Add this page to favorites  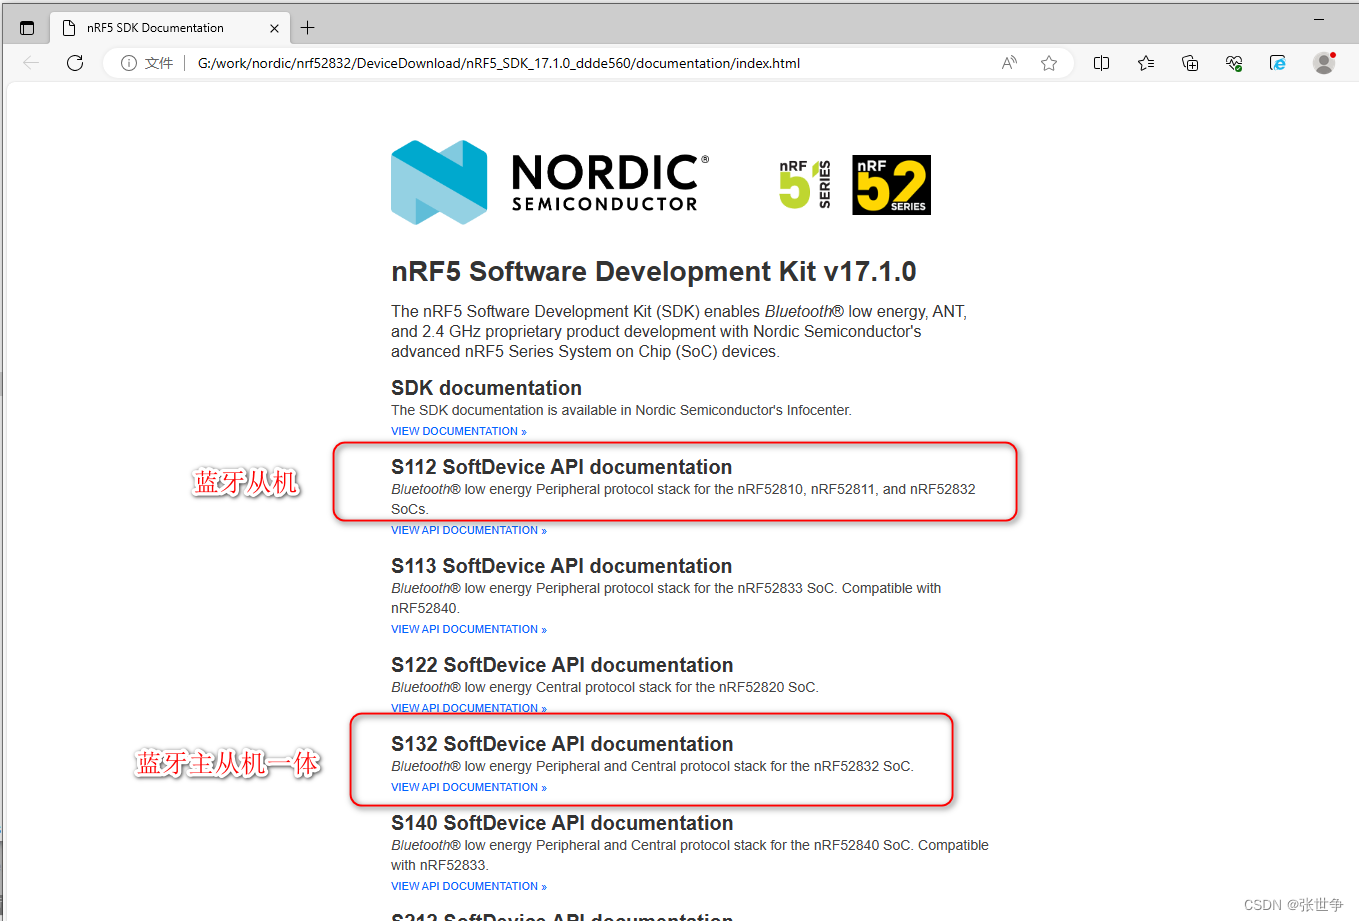point(1049,63)
